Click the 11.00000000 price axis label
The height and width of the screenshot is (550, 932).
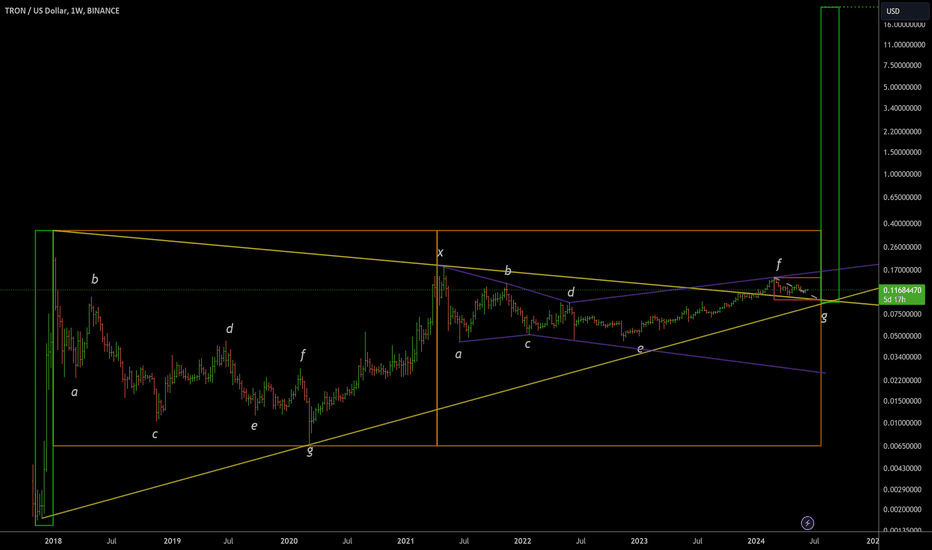coord(904,45)
